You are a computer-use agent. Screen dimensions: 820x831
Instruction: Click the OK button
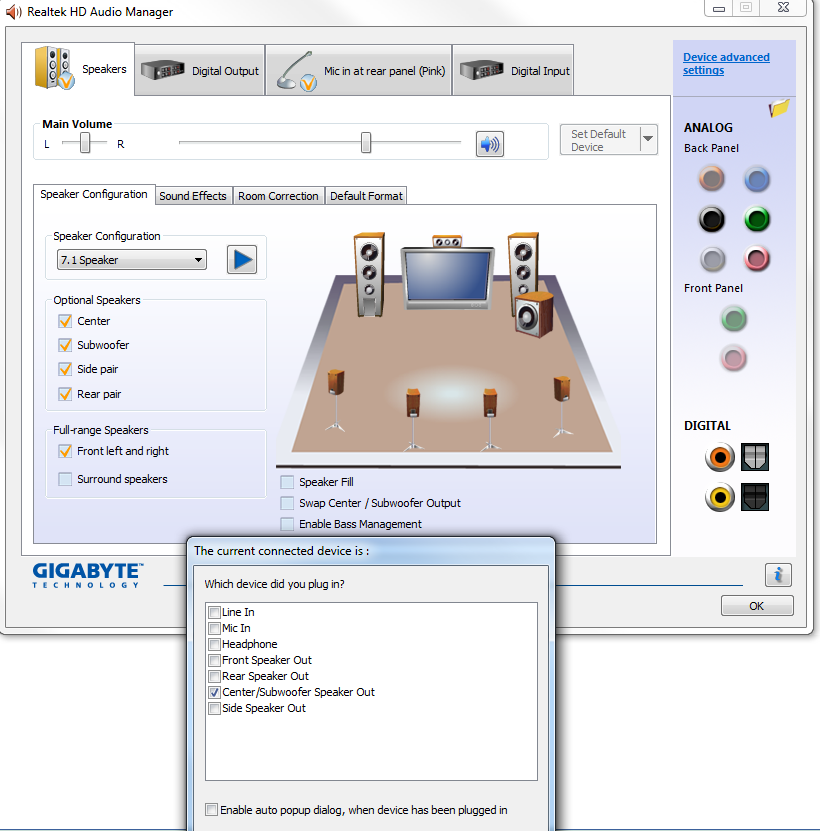click(x=757, y=606)
